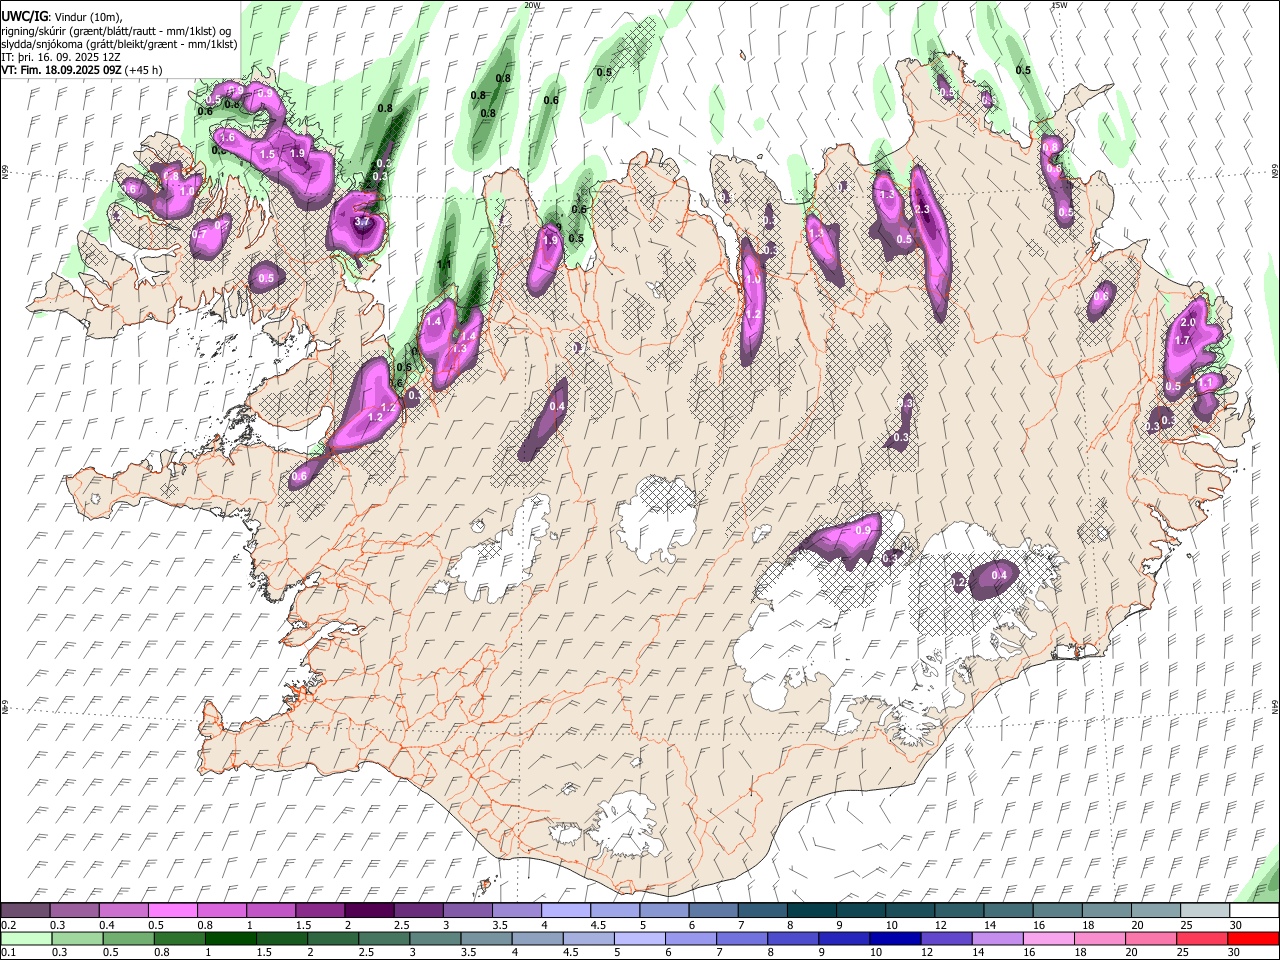The image size is (1280, 960).
Task: Choose the pure red swatch above rain-scale 30
Action: (1253, 938)
